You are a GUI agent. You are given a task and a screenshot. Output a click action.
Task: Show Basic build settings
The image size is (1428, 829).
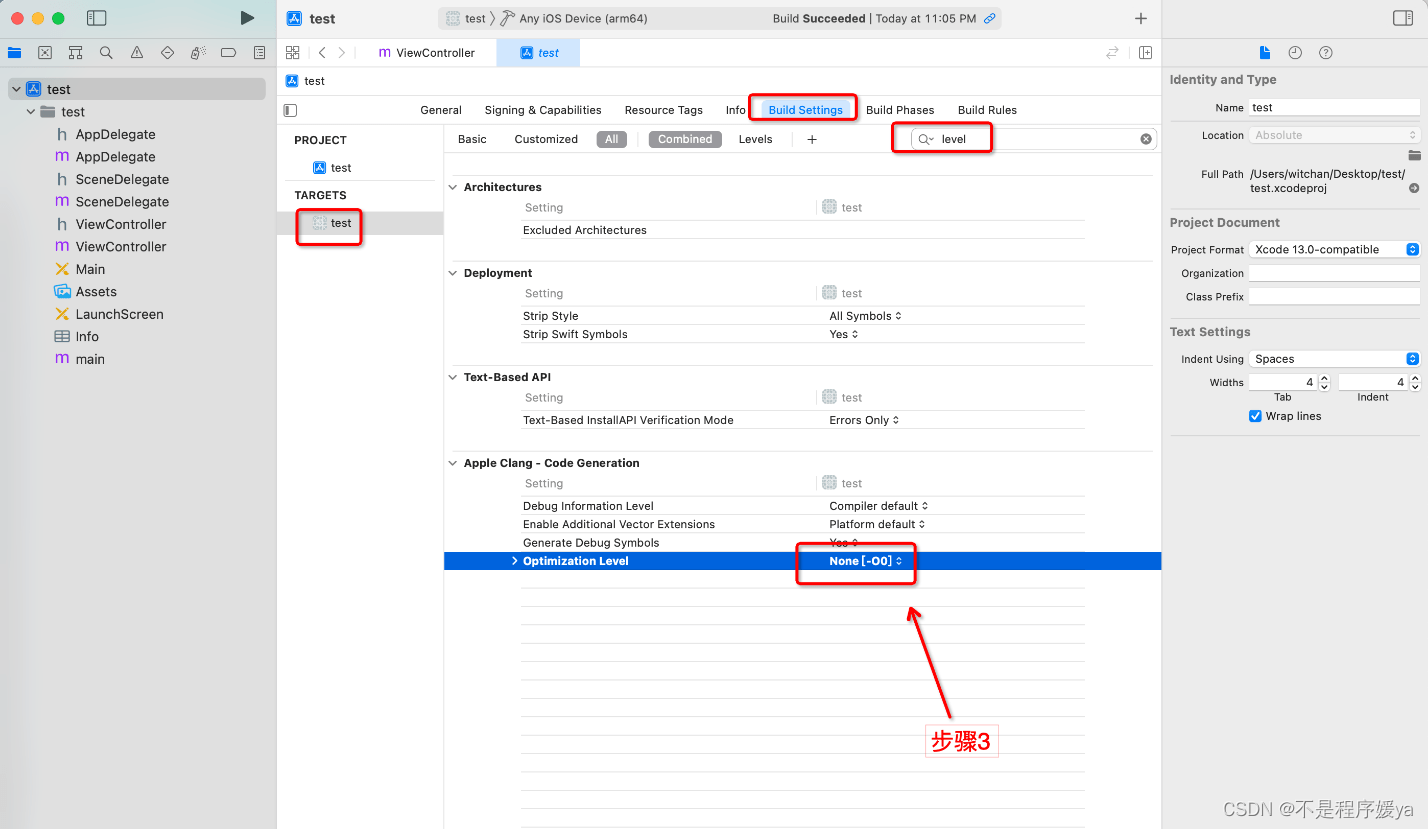pyautogui.click(x=472, y=139)
